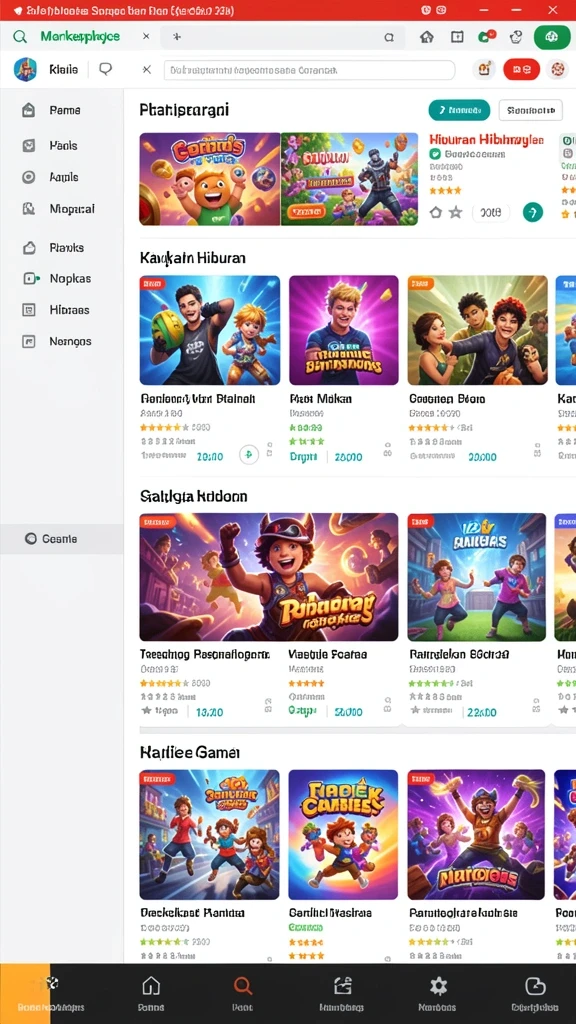Open the green cloud button top right

point(552,37)
